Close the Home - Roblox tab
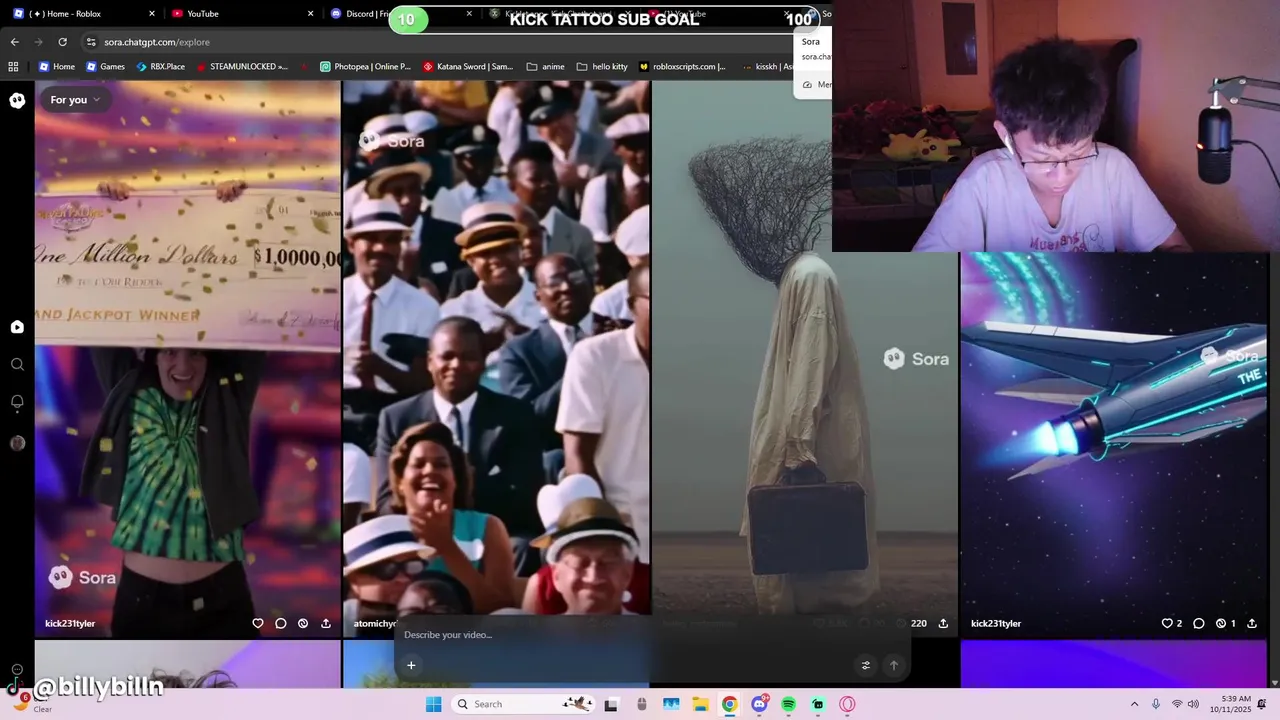The image size is (1280, 720). click(152, 14)
